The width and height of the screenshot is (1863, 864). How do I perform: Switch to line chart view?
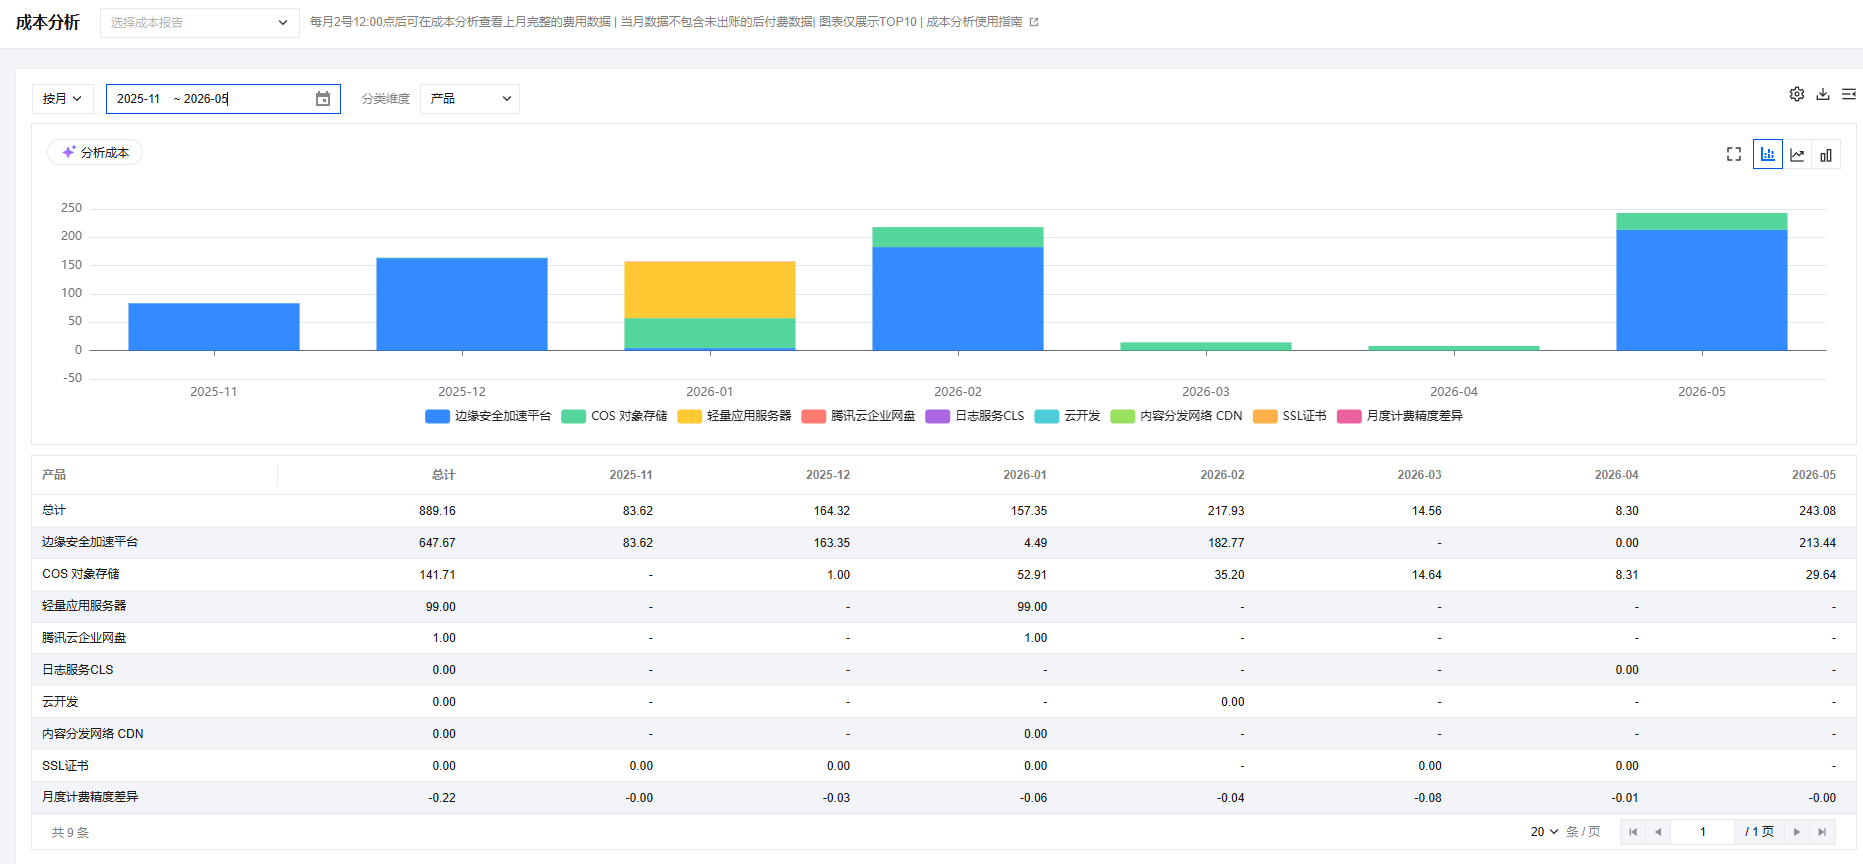[x=1797, y=154]
